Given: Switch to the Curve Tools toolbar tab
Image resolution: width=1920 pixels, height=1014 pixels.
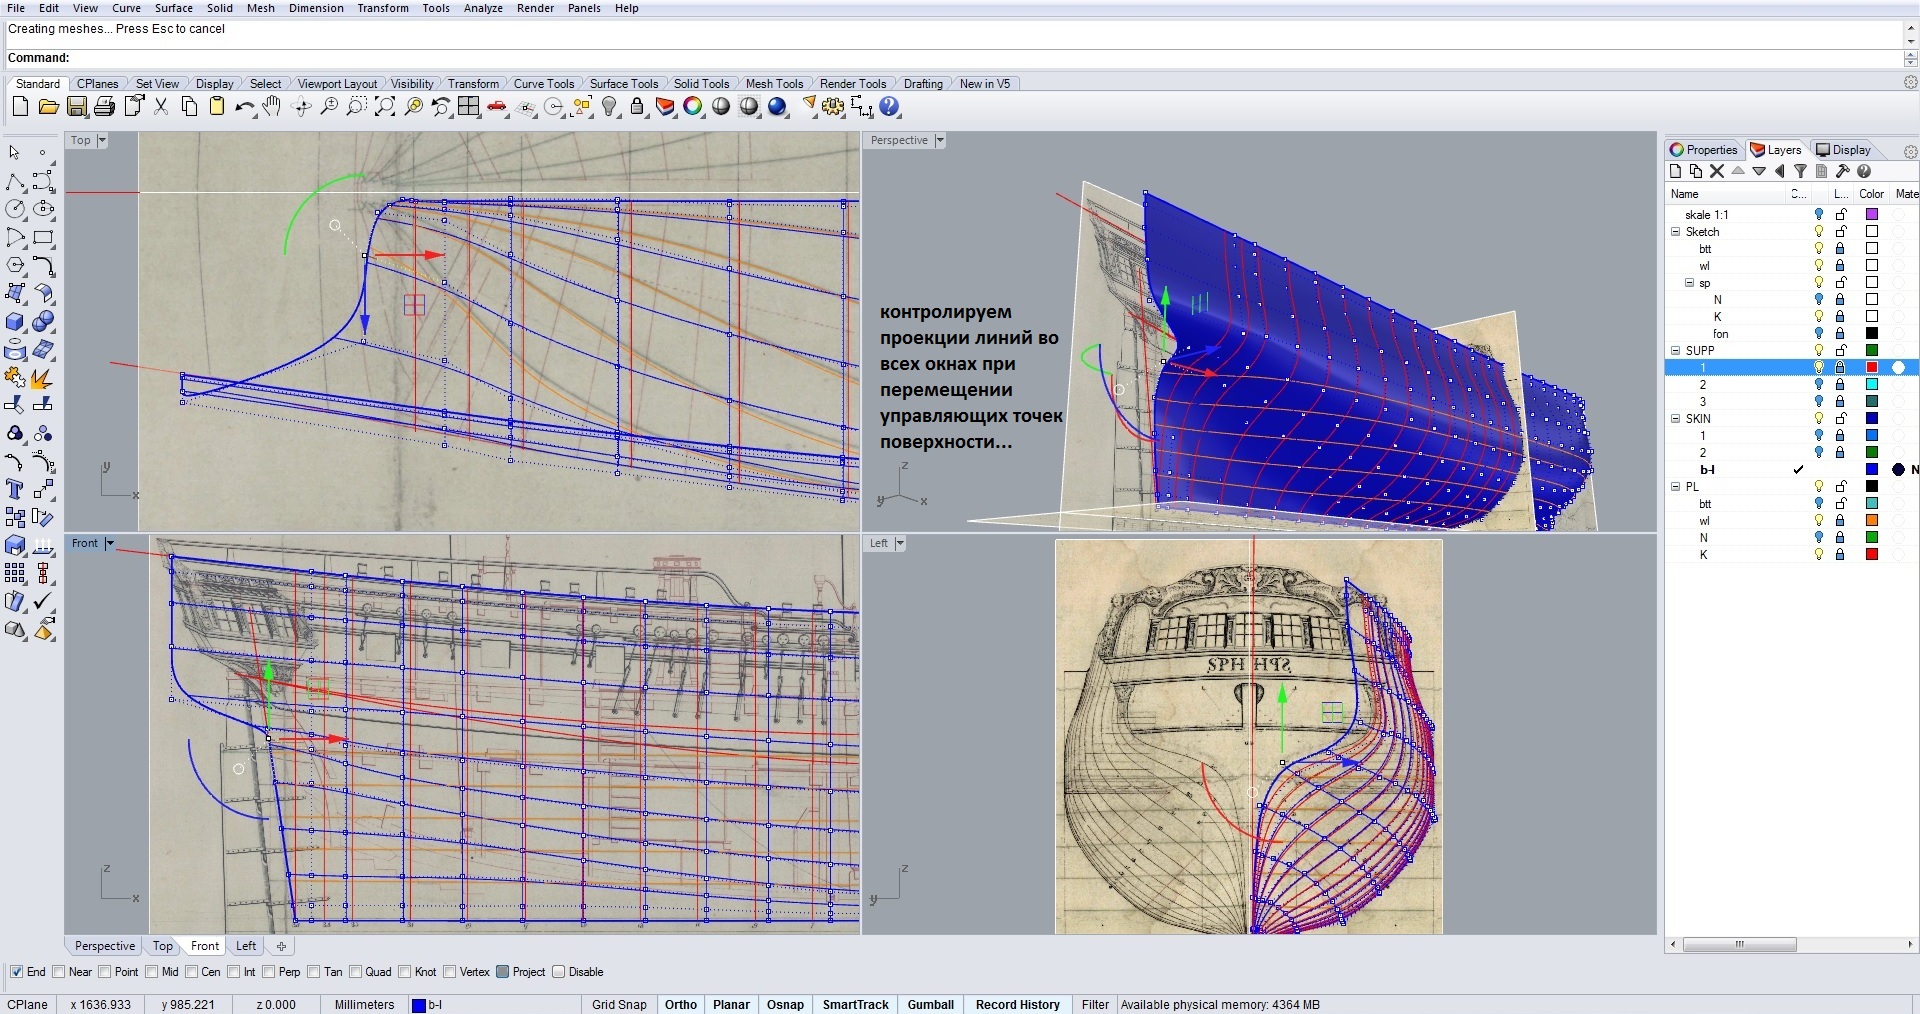Looking at the screenshot, I should (543, 84).
